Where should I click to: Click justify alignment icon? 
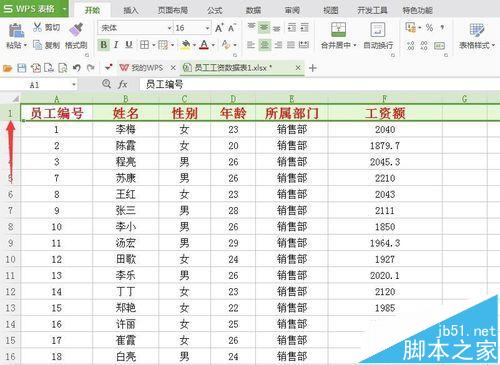pos(291,45)
